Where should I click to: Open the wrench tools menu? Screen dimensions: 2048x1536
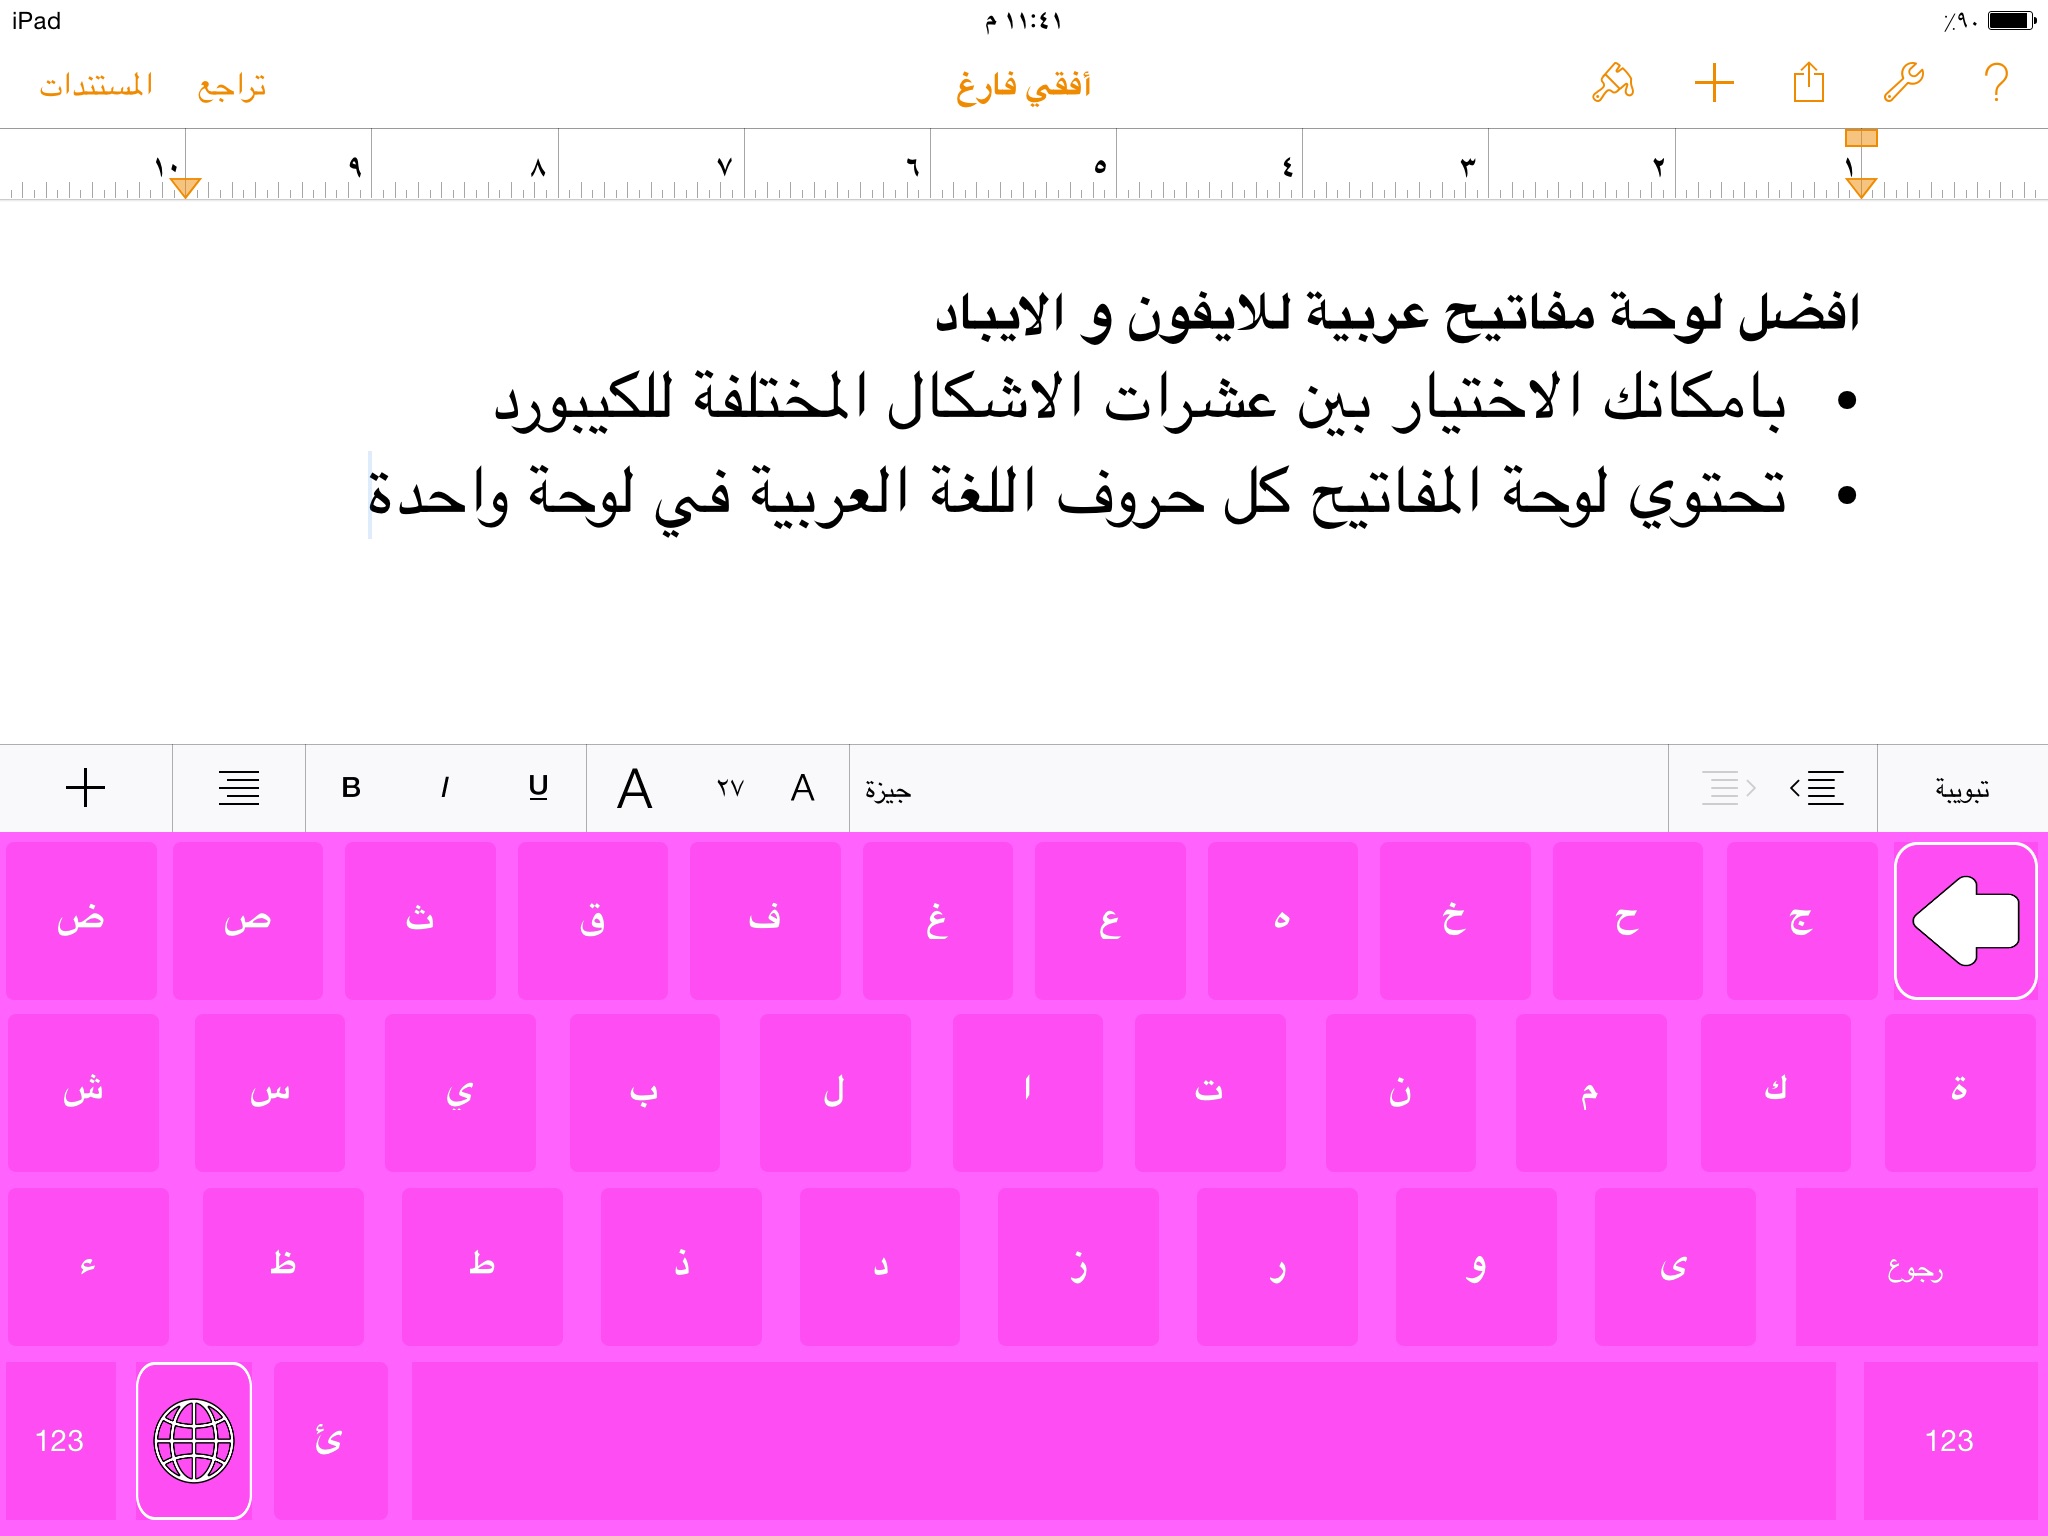pos(1903,83)
